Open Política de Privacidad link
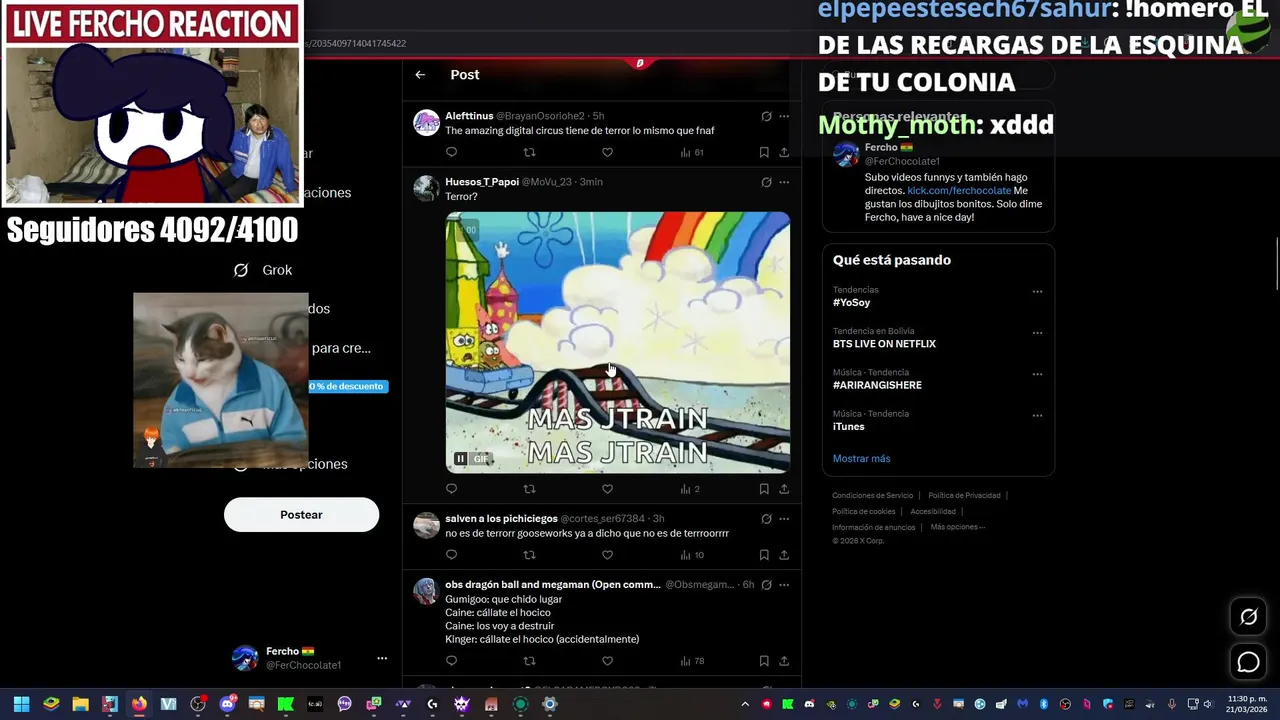Viewport: 1280px width, 720px height. pyautogui.click(x=964, y=496)
